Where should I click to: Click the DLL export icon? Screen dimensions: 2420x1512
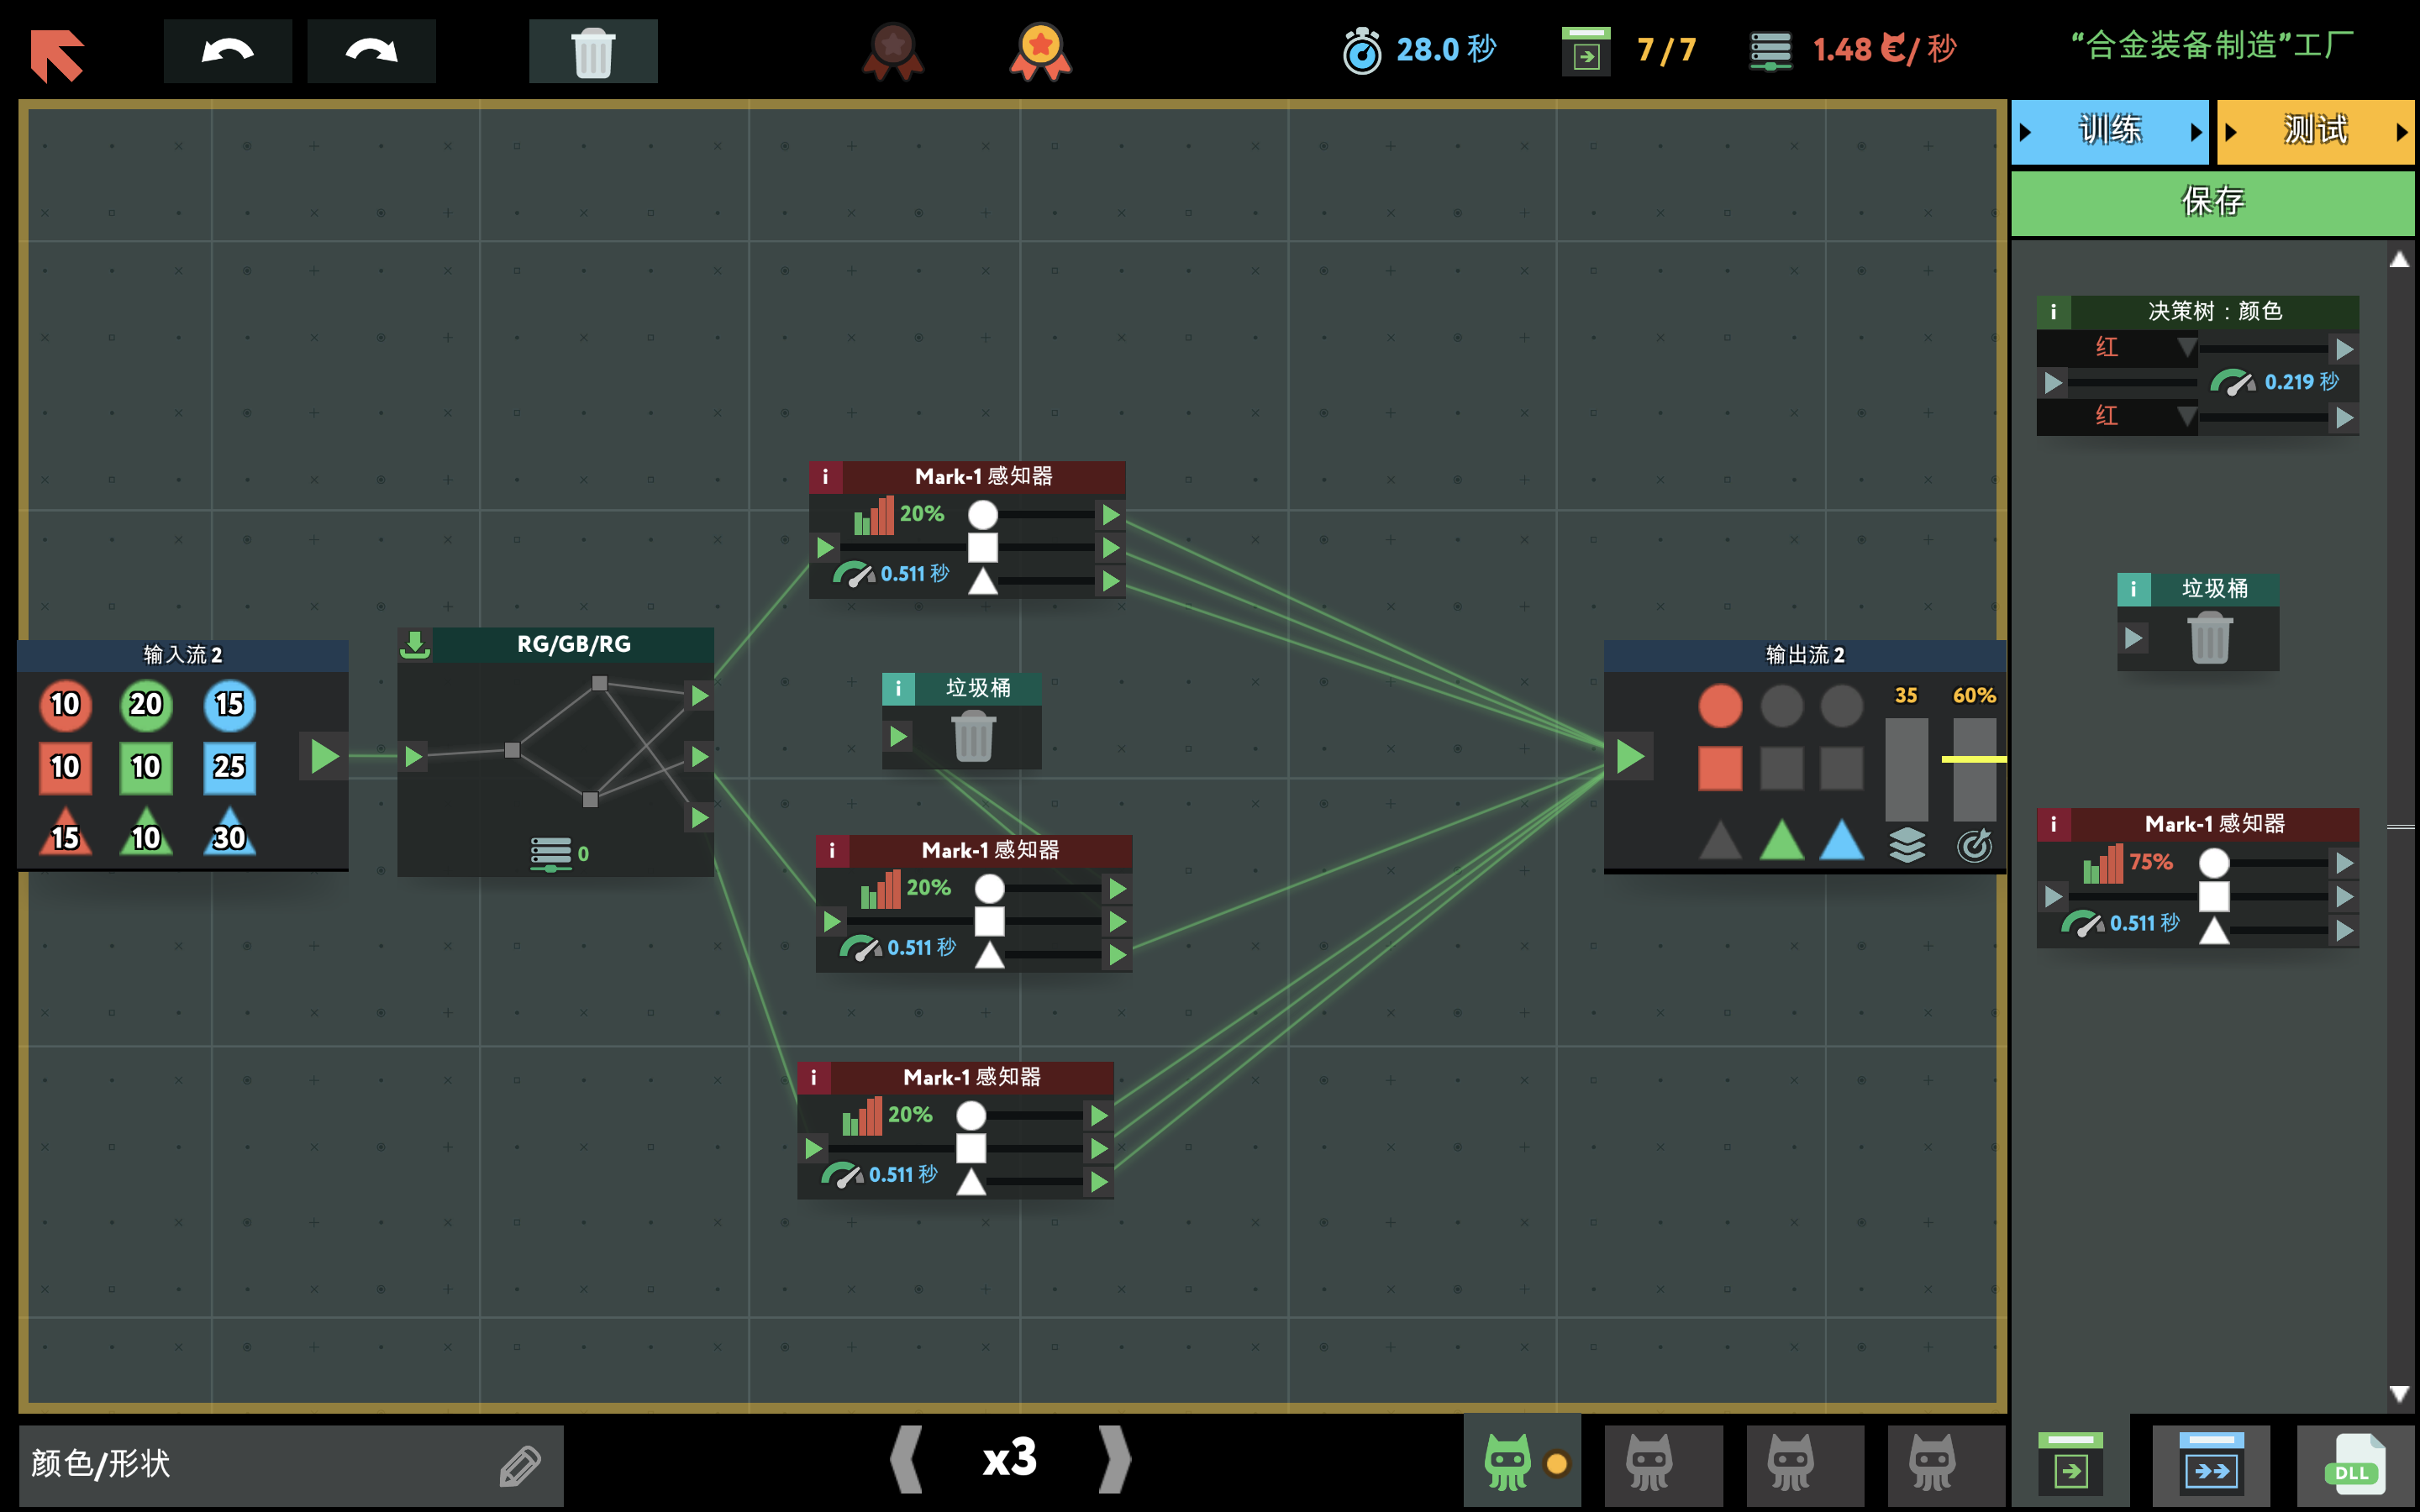[x=2354, y=1465]
